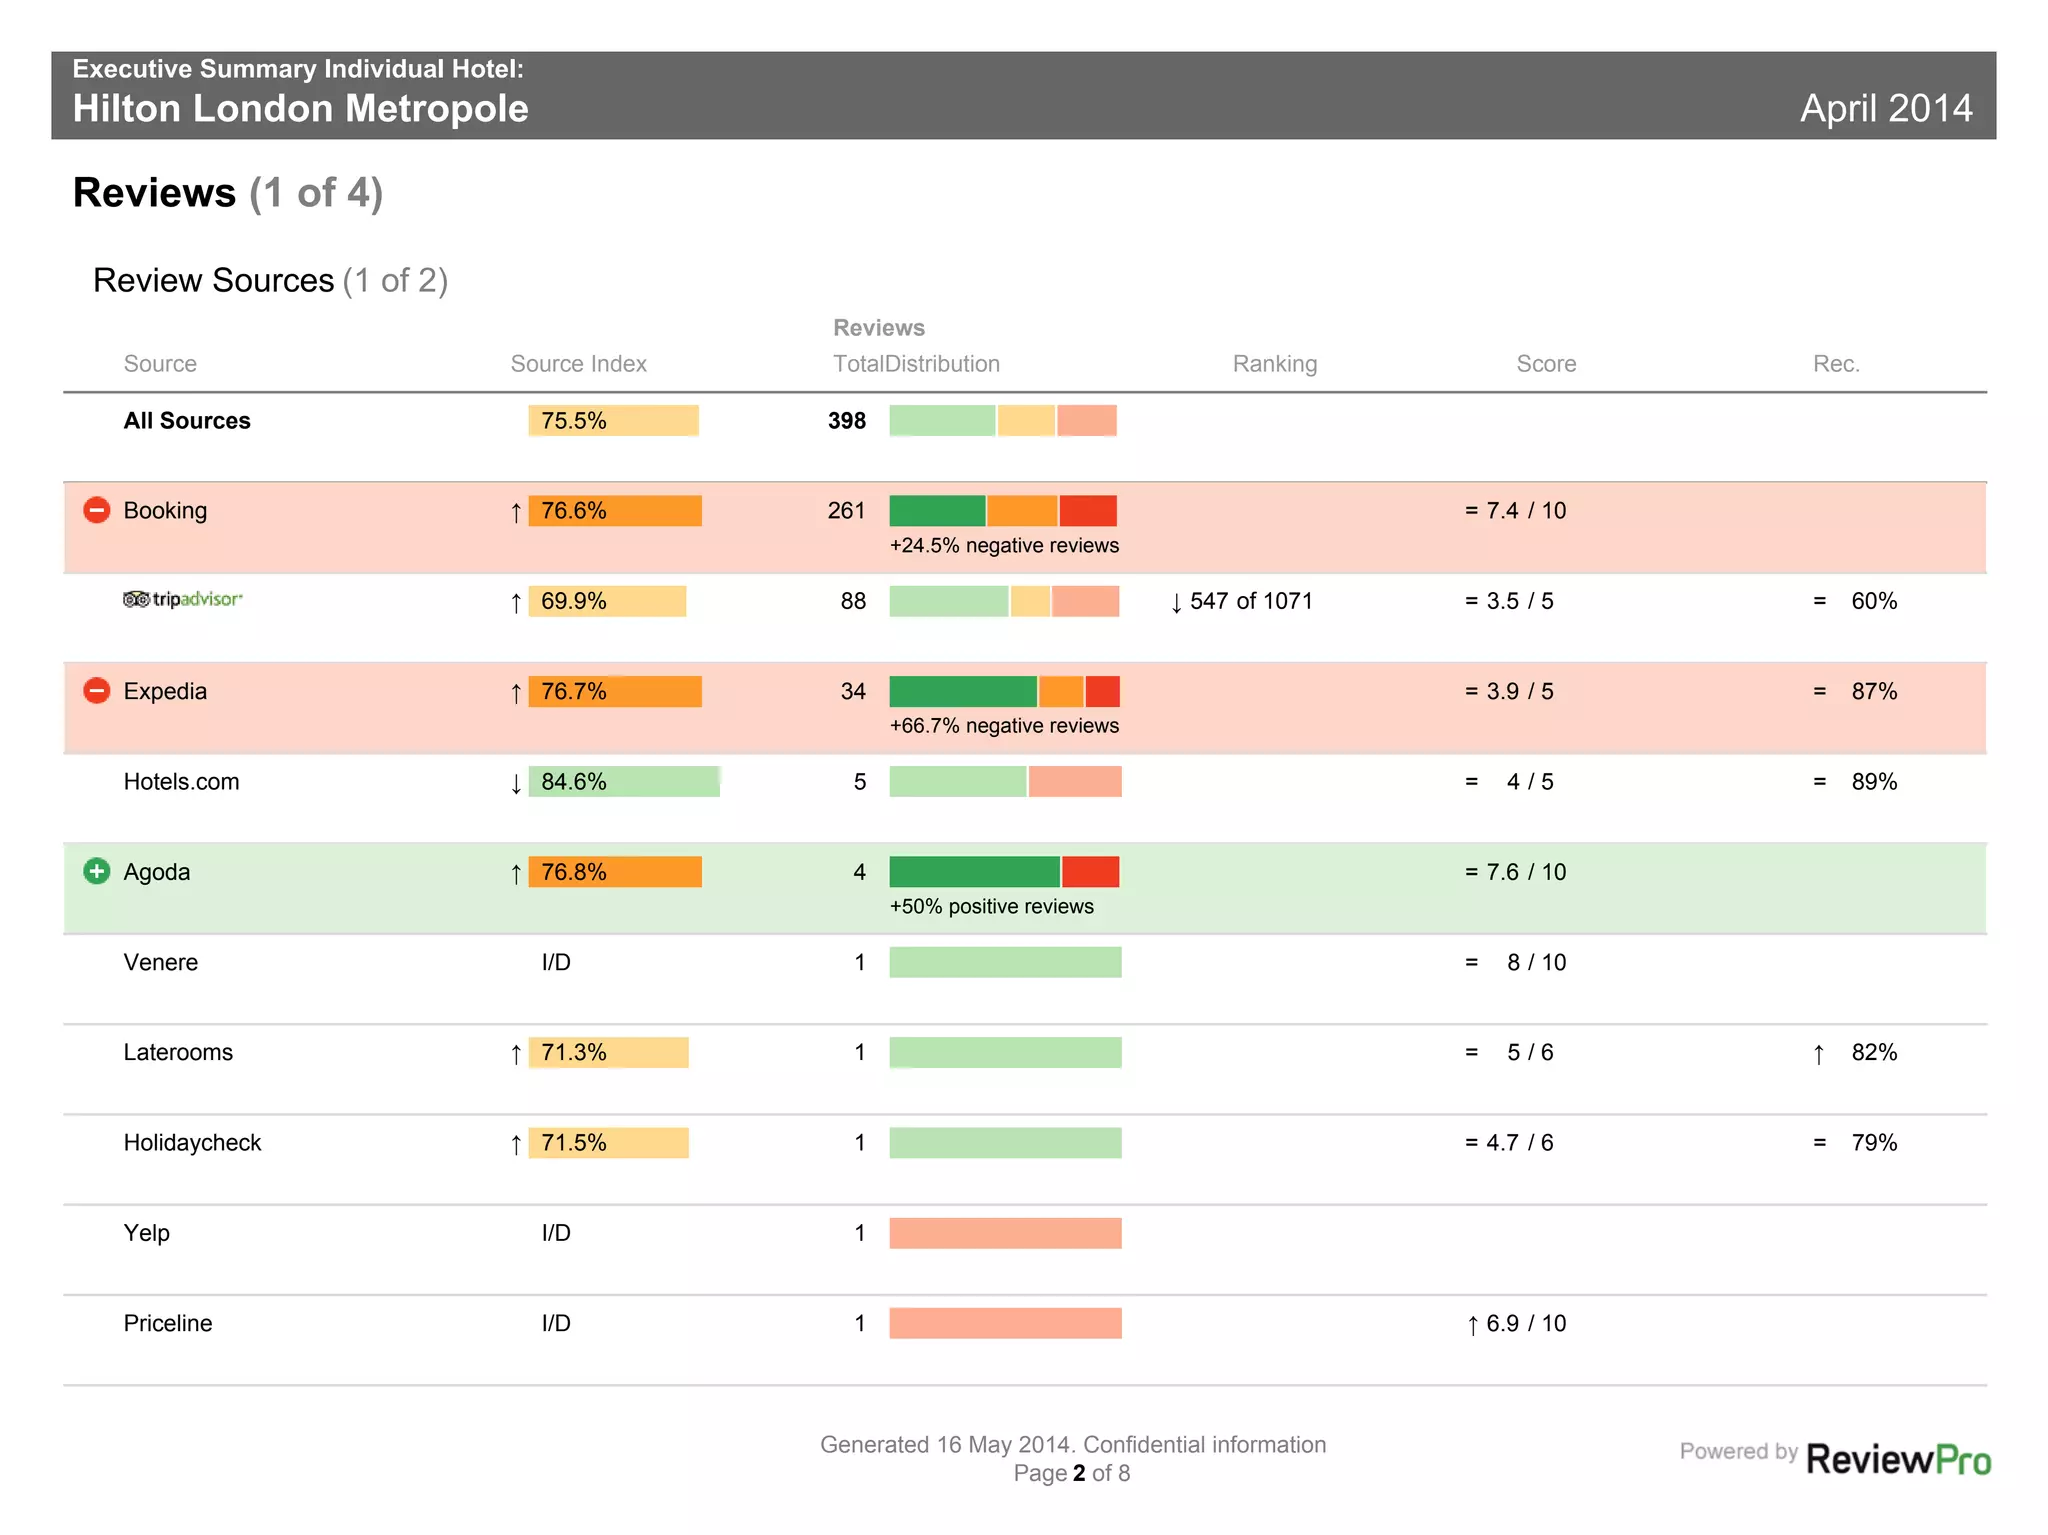2048x1535 pixels.
Task: Click the Yelp red distribution bar
Action: tap(1005, 1233)
